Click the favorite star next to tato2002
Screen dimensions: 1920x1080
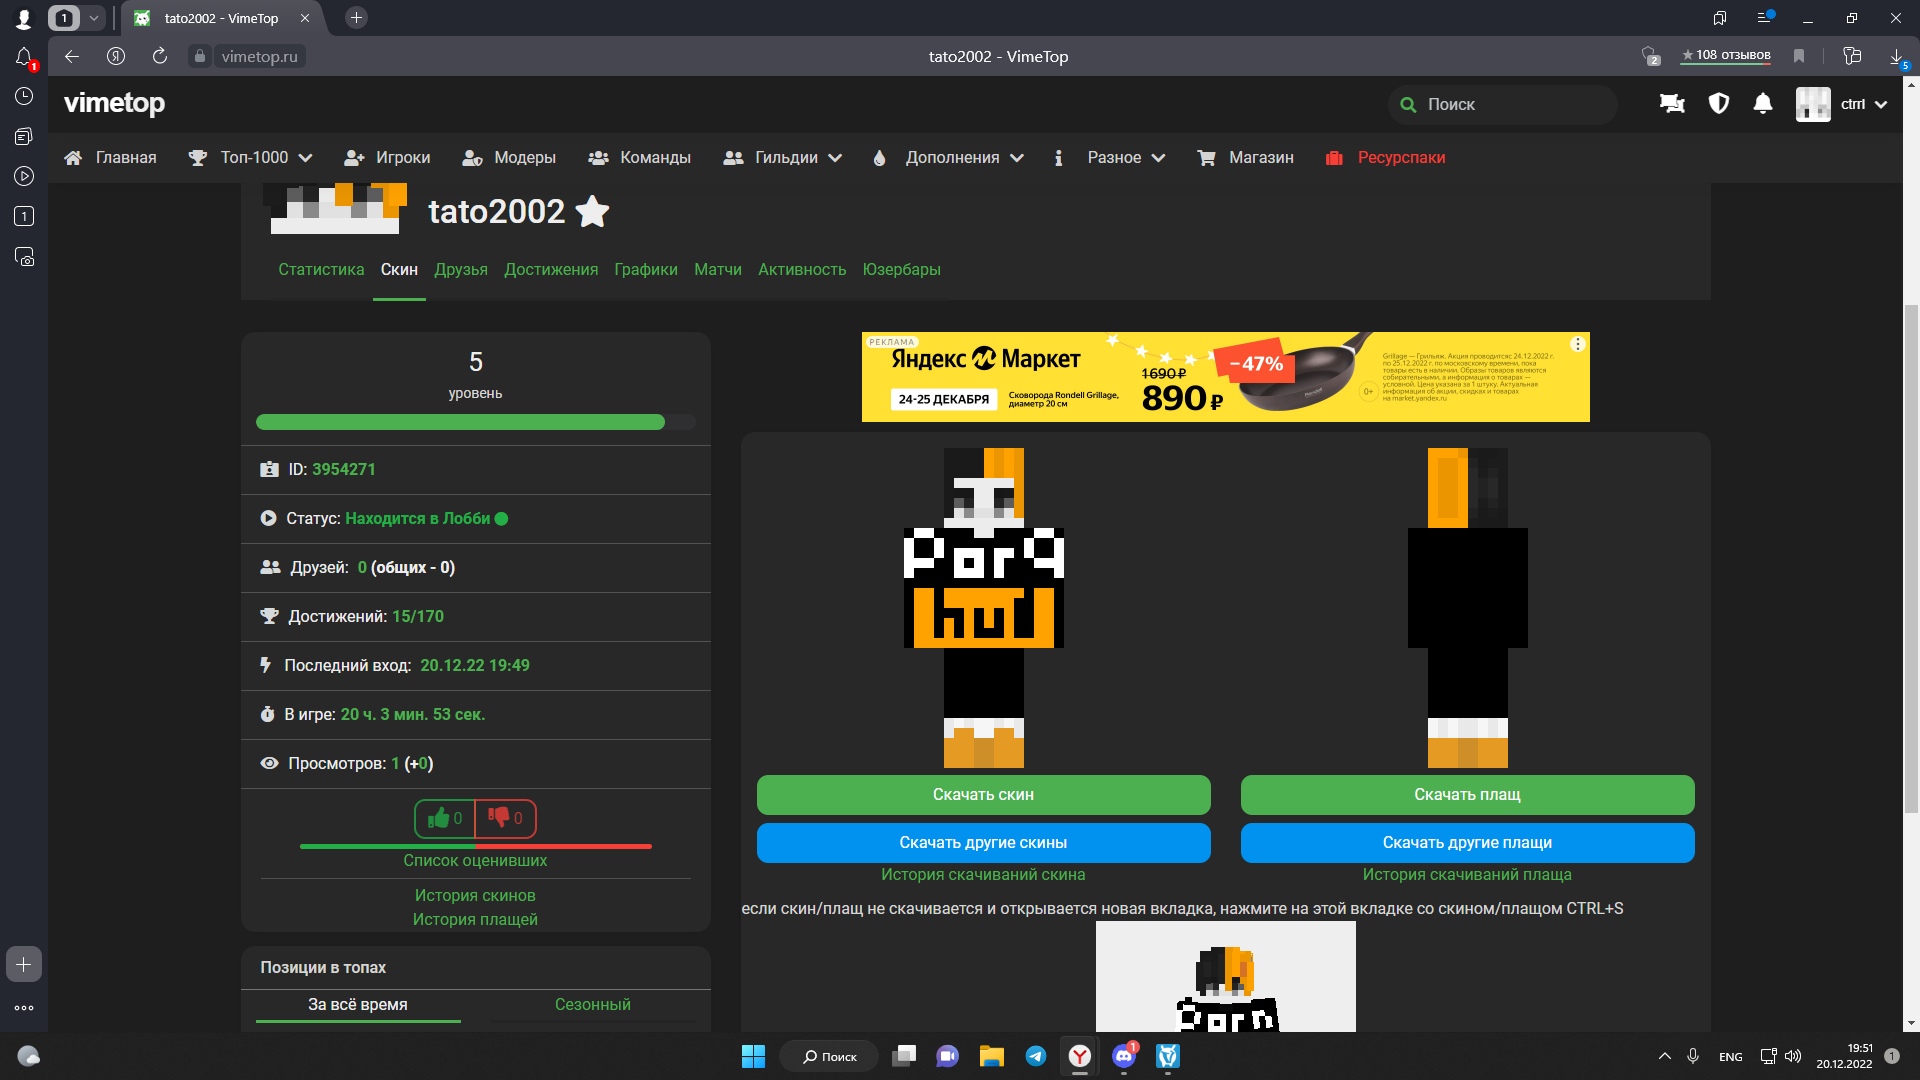pos(593,212)
